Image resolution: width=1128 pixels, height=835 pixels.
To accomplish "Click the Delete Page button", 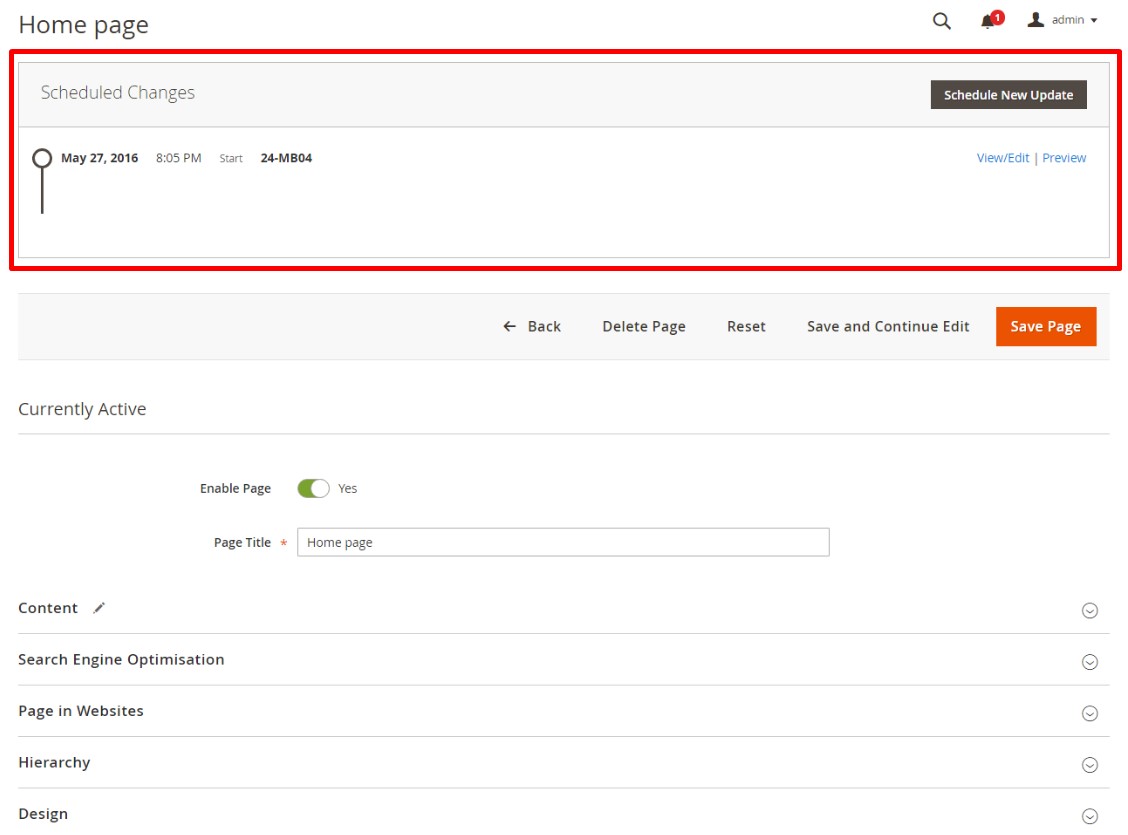I will [644, 327].
